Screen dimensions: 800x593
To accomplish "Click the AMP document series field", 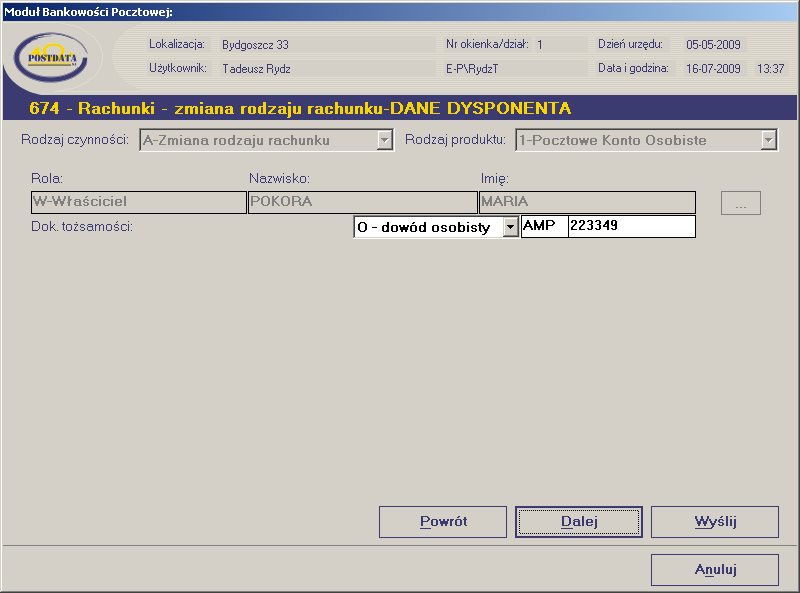I will point(544,227).
